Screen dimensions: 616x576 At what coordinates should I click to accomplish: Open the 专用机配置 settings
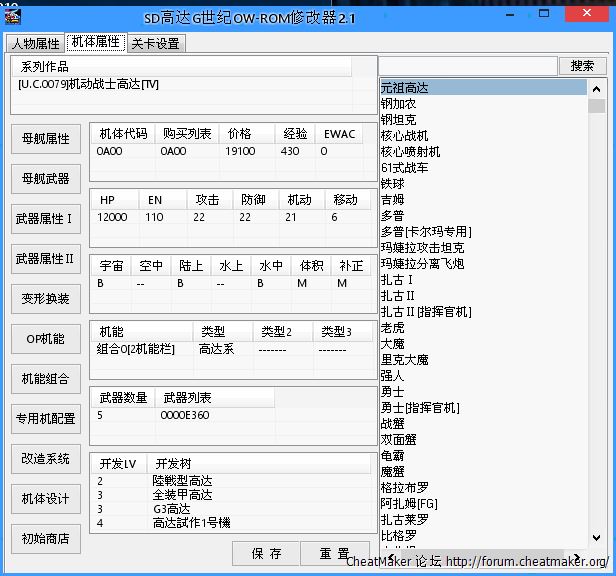coord(46,419)
